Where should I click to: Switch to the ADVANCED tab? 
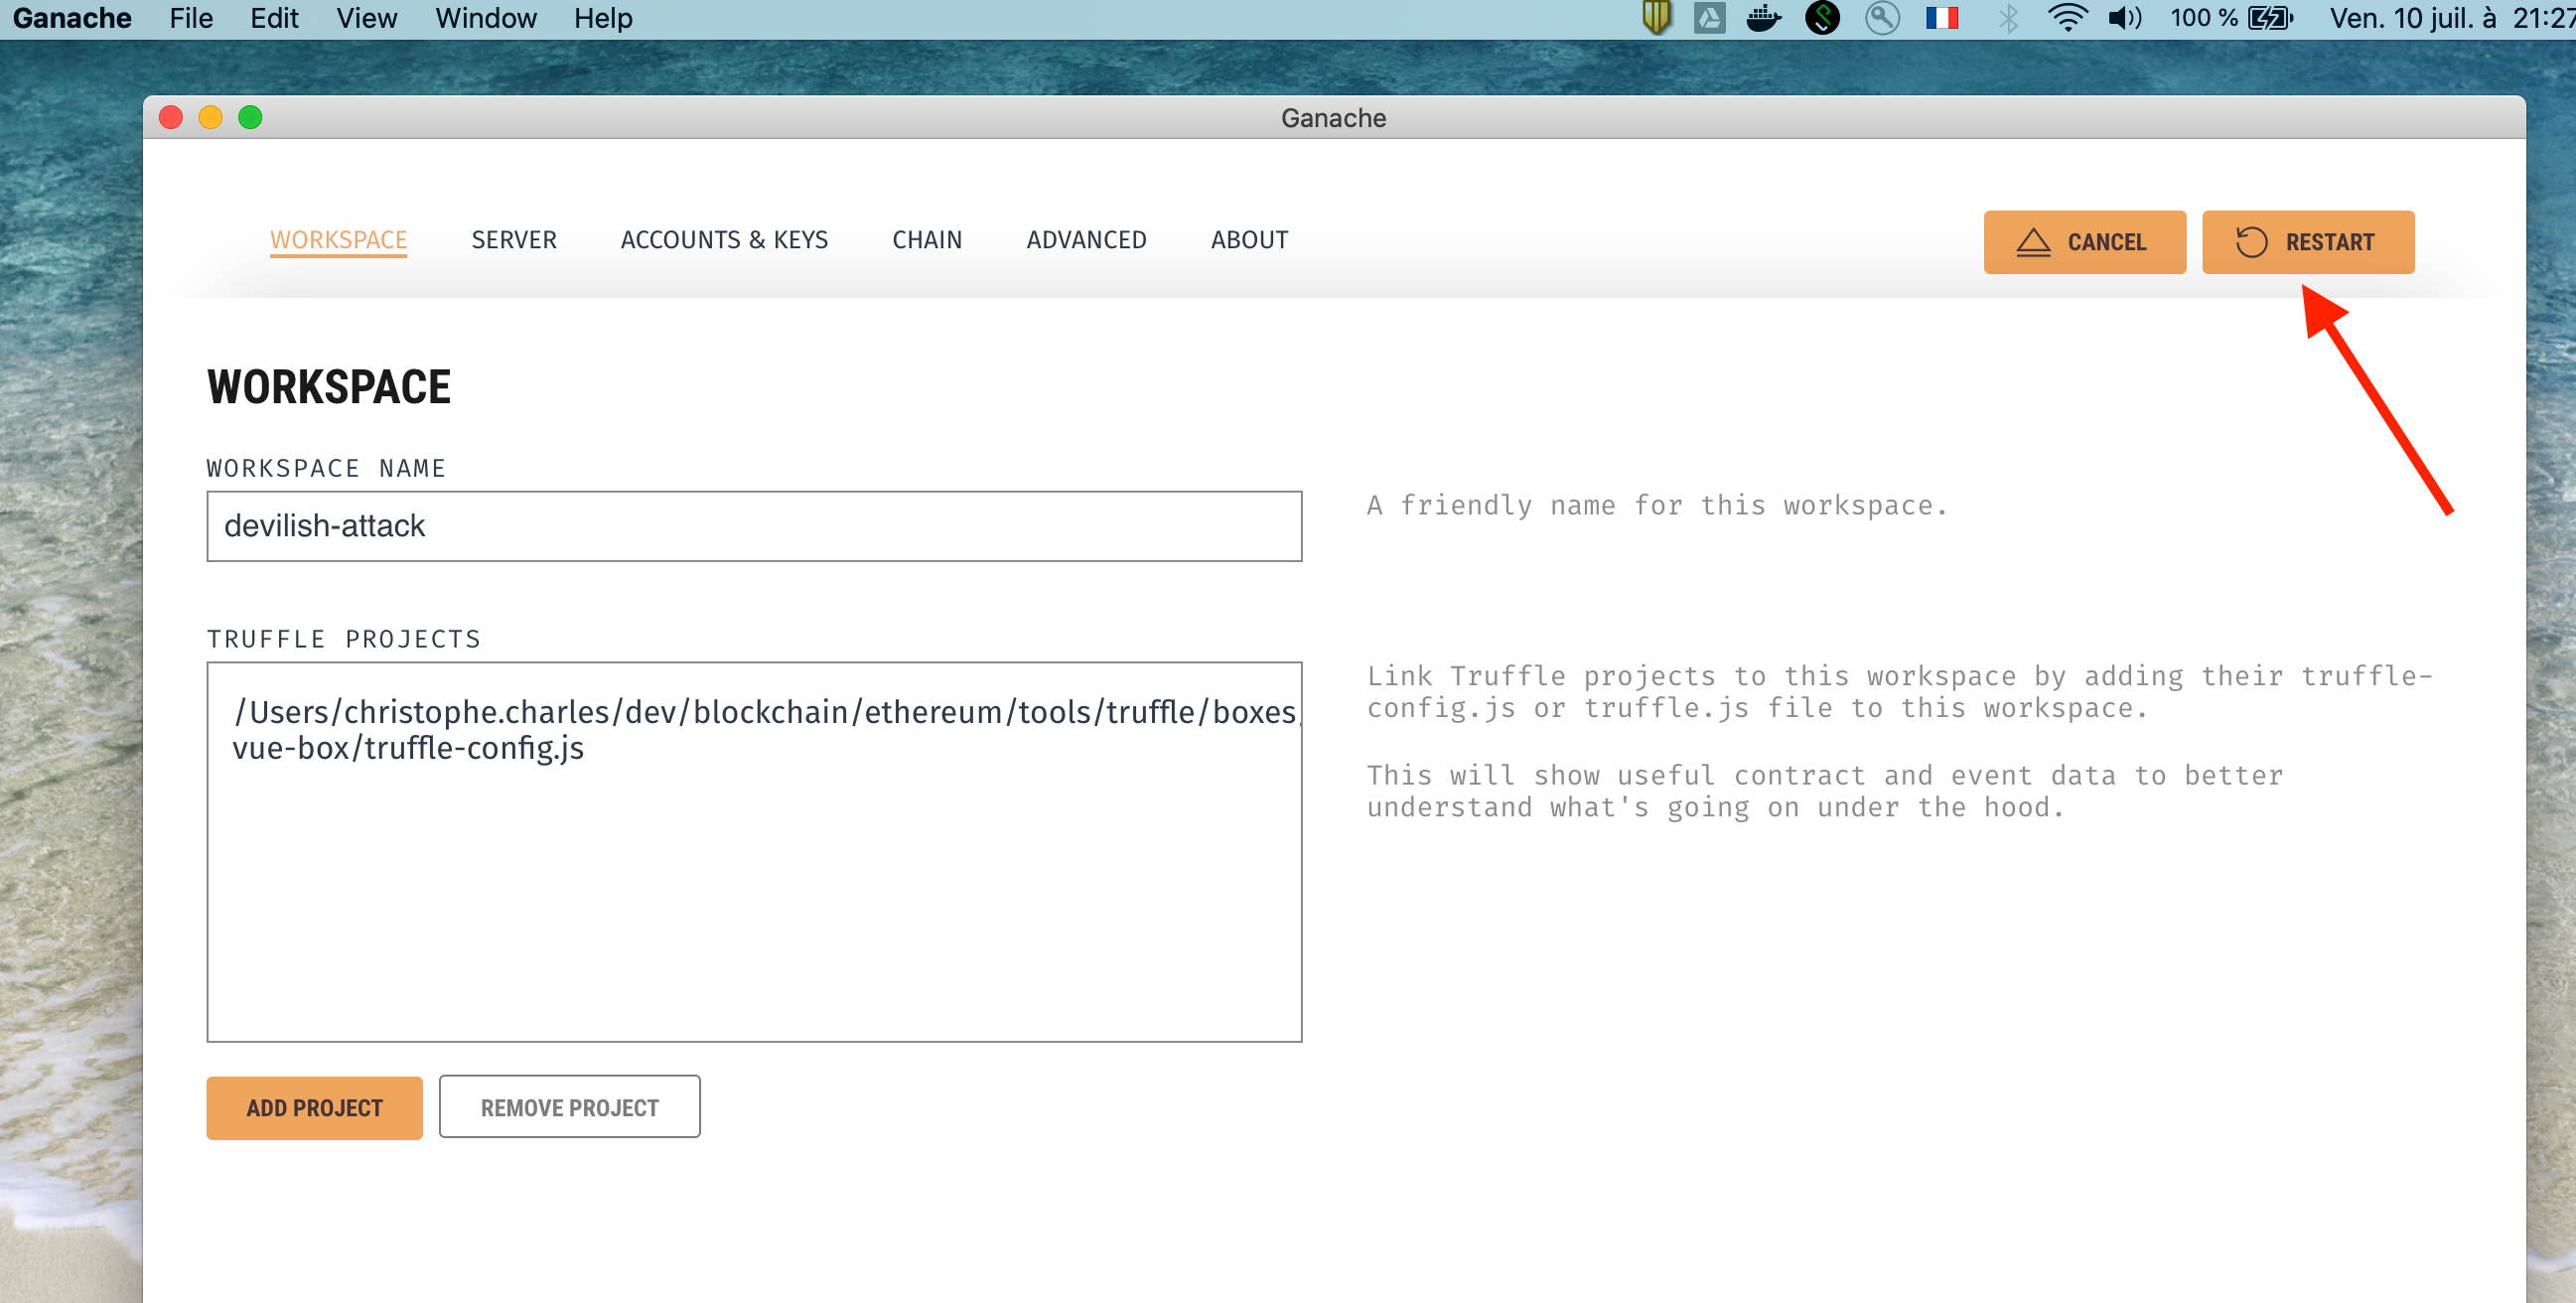(1086, 240)
